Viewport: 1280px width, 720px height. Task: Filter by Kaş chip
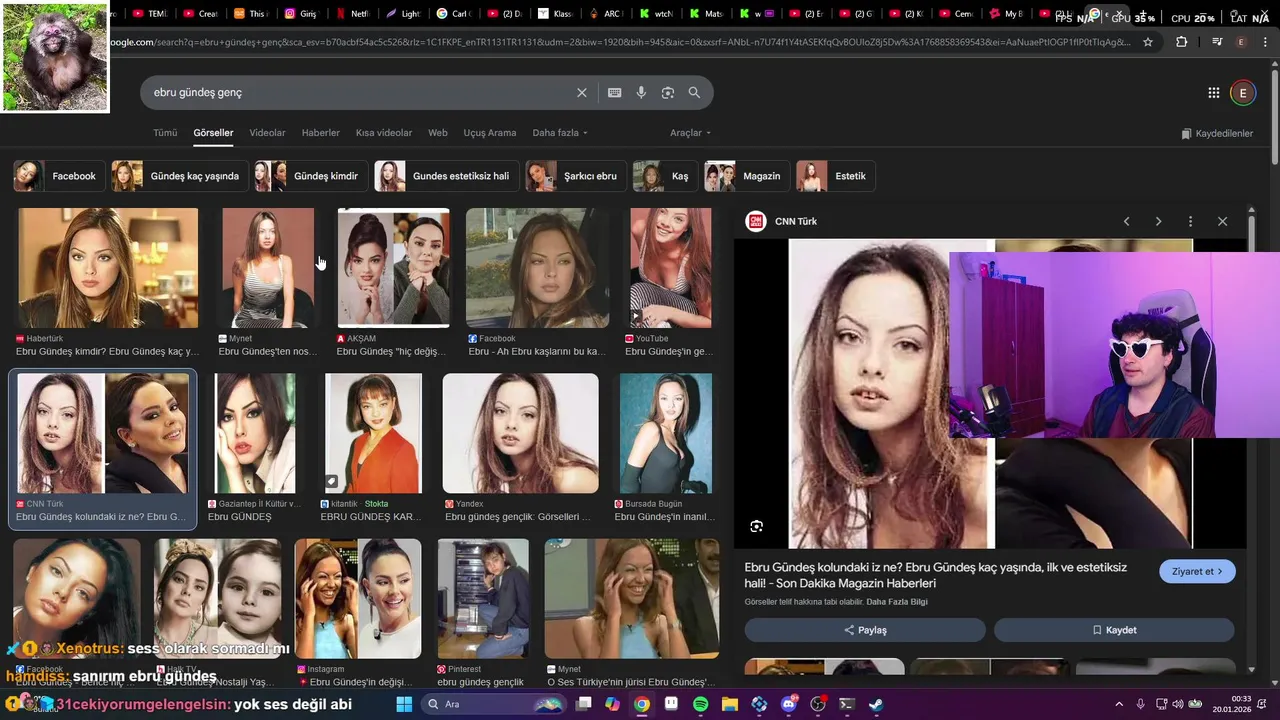665,176
